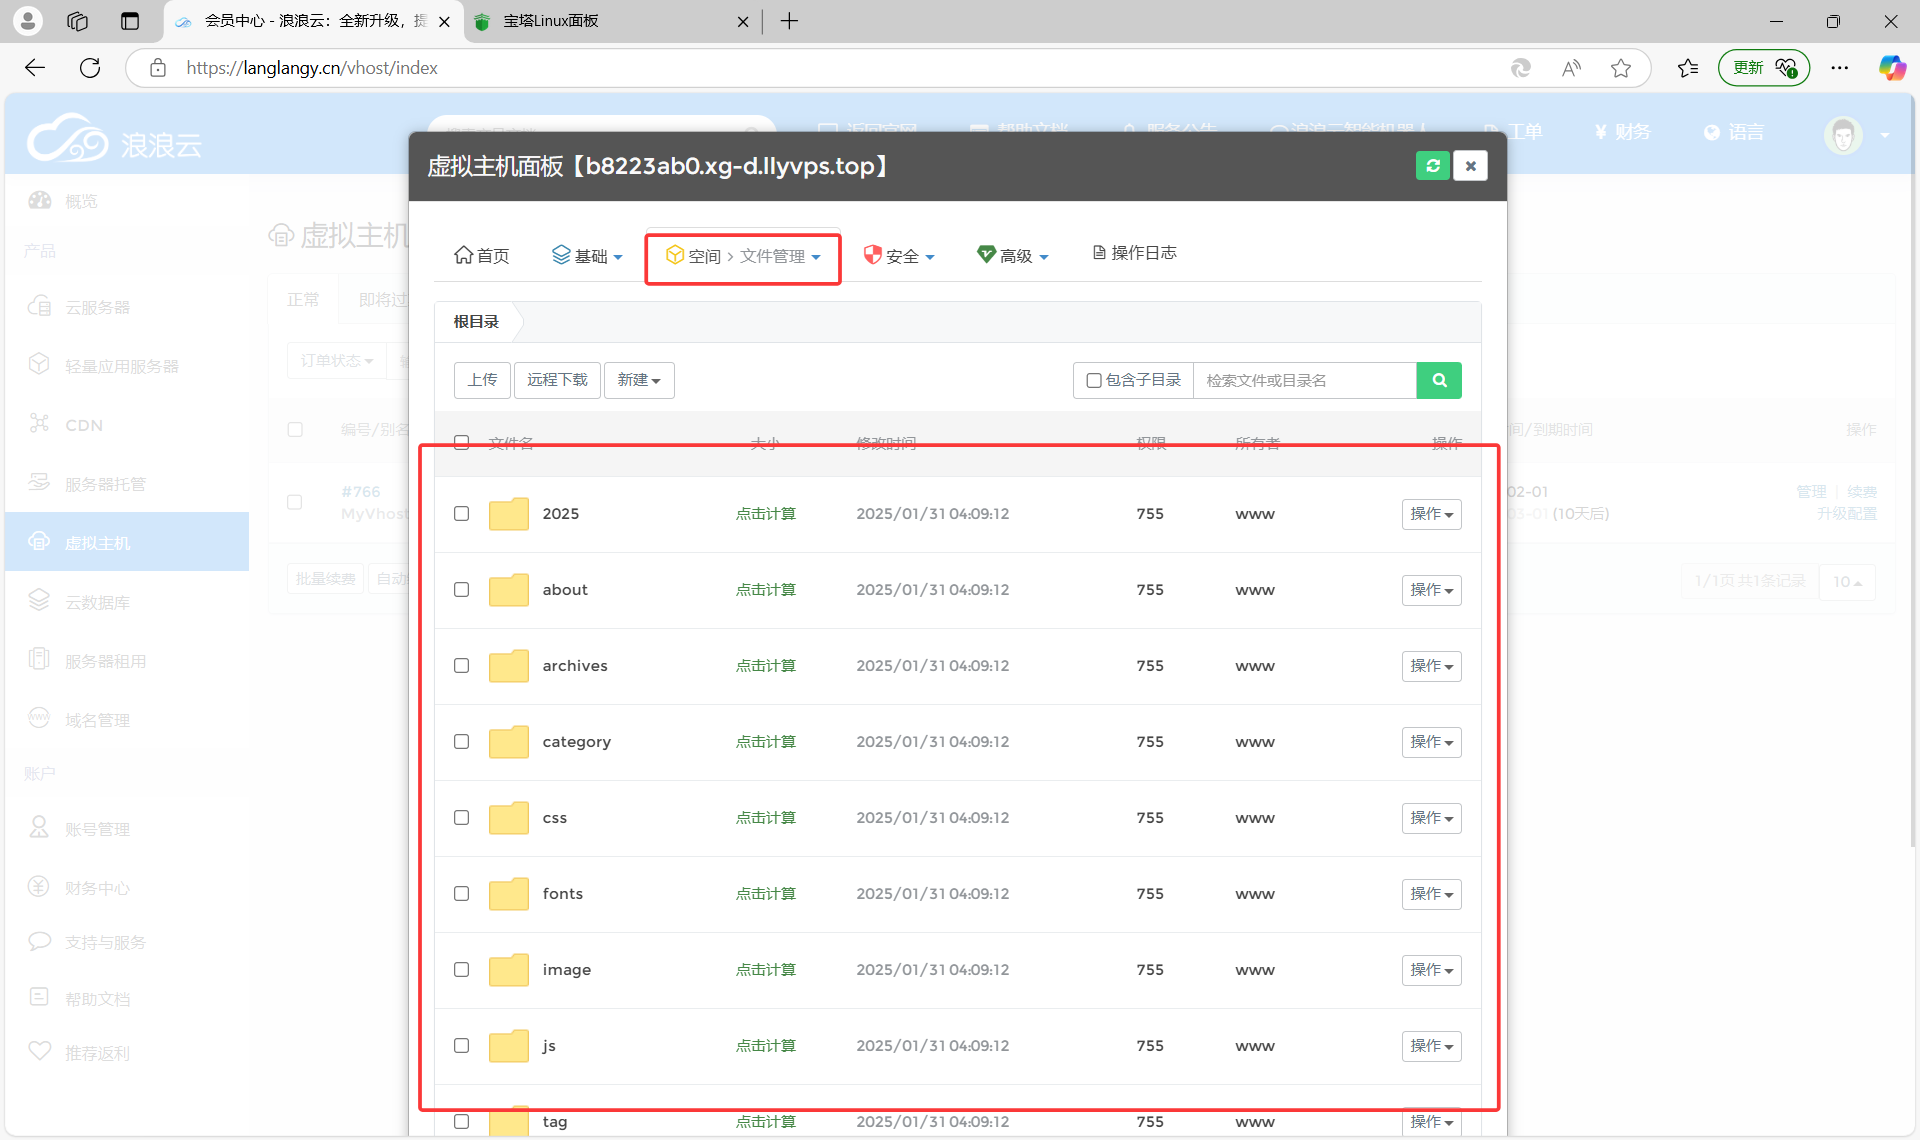Expand the 新建 dropdown

pyautogui.click(x=639, y=380)
